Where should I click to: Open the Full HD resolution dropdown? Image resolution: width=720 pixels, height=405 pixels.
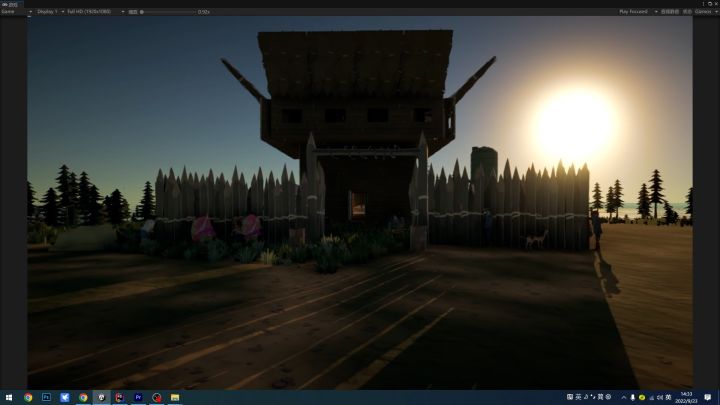coord(96,12)
